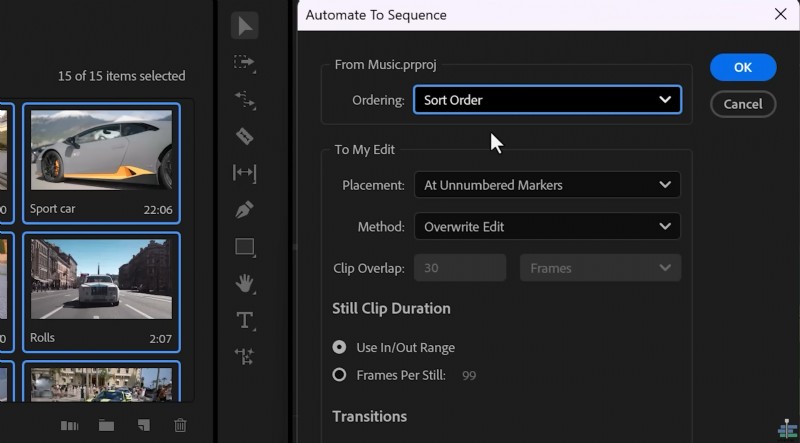Click the '15 of 15 items selected' text
Image resolution: width=800 pixels, height=443 pixels.
pyautogui.click(x=121, y=76)
